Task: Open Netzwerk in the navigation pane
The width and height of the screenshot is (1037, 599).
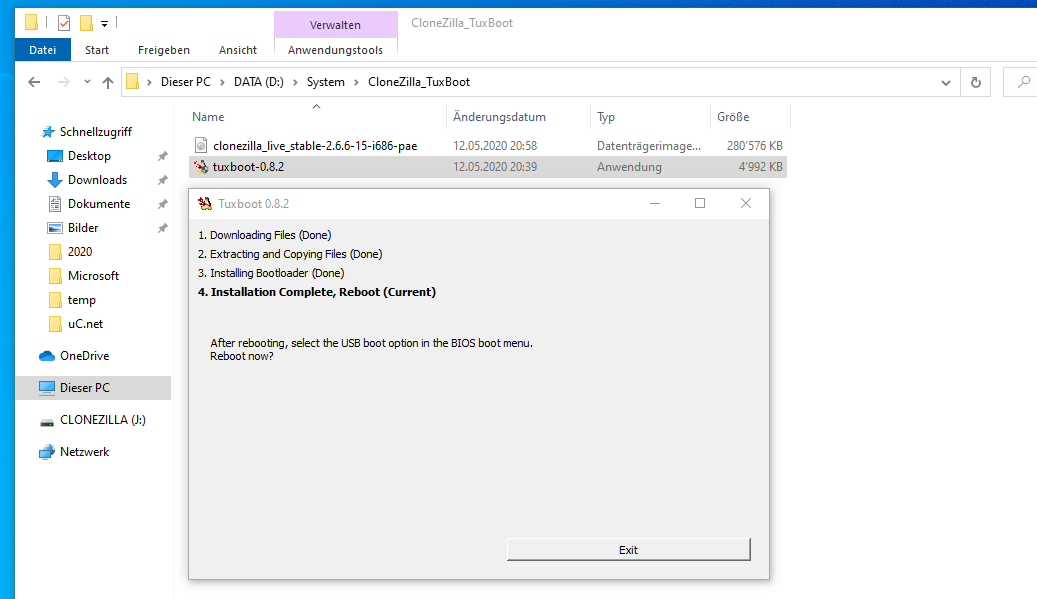Action: (x=84, y=452)
